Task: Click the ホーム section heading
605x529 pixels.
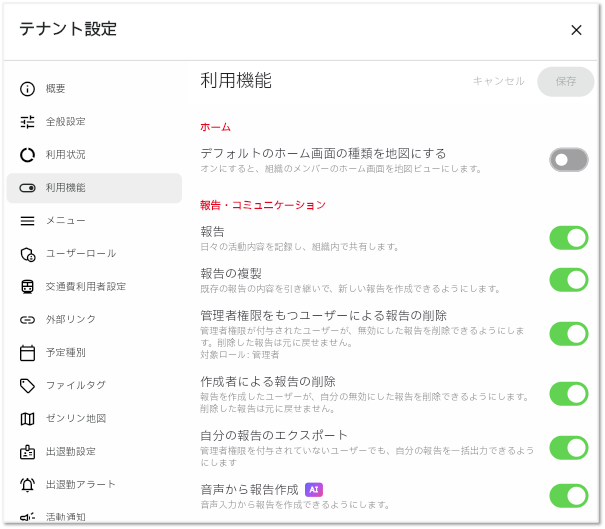Action: [215, 127]
